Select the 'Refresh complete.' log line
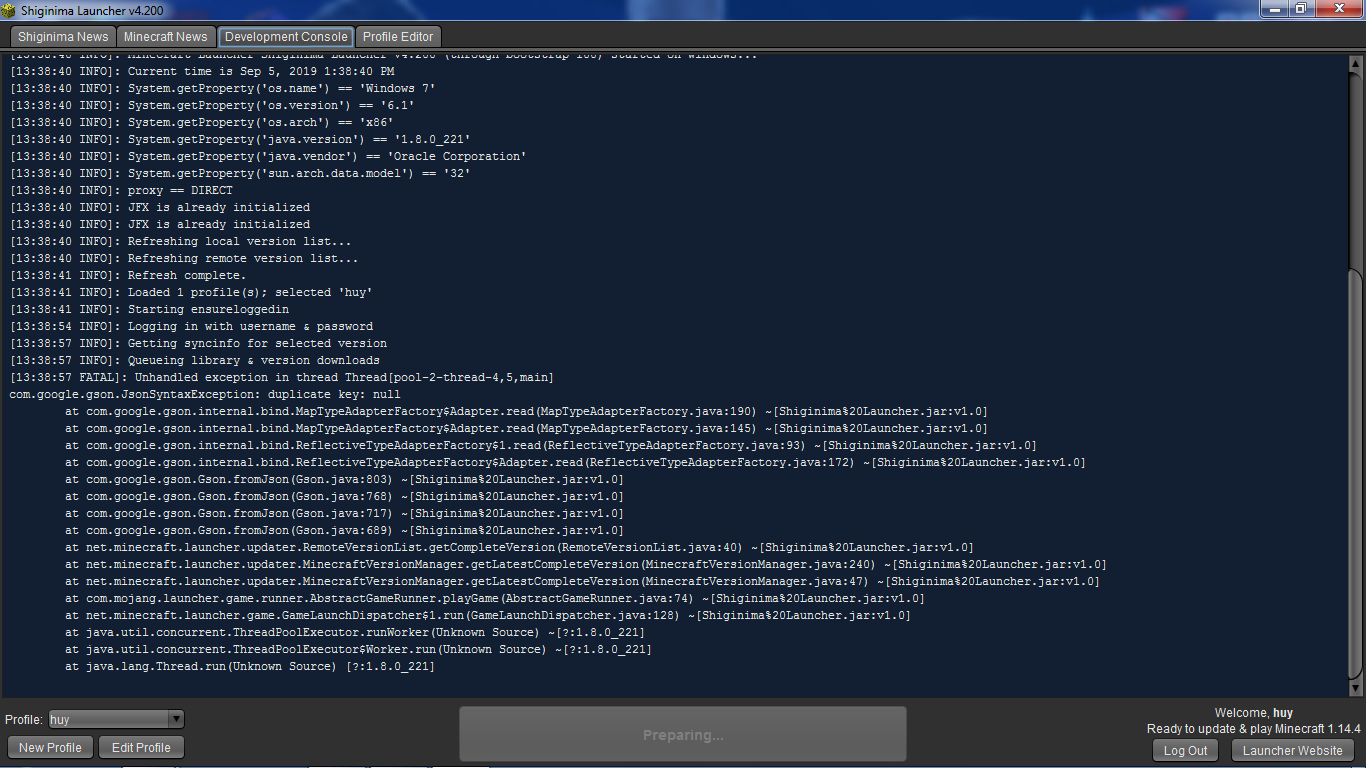This screenshot has width=1366, height=768. pos(128,275)
